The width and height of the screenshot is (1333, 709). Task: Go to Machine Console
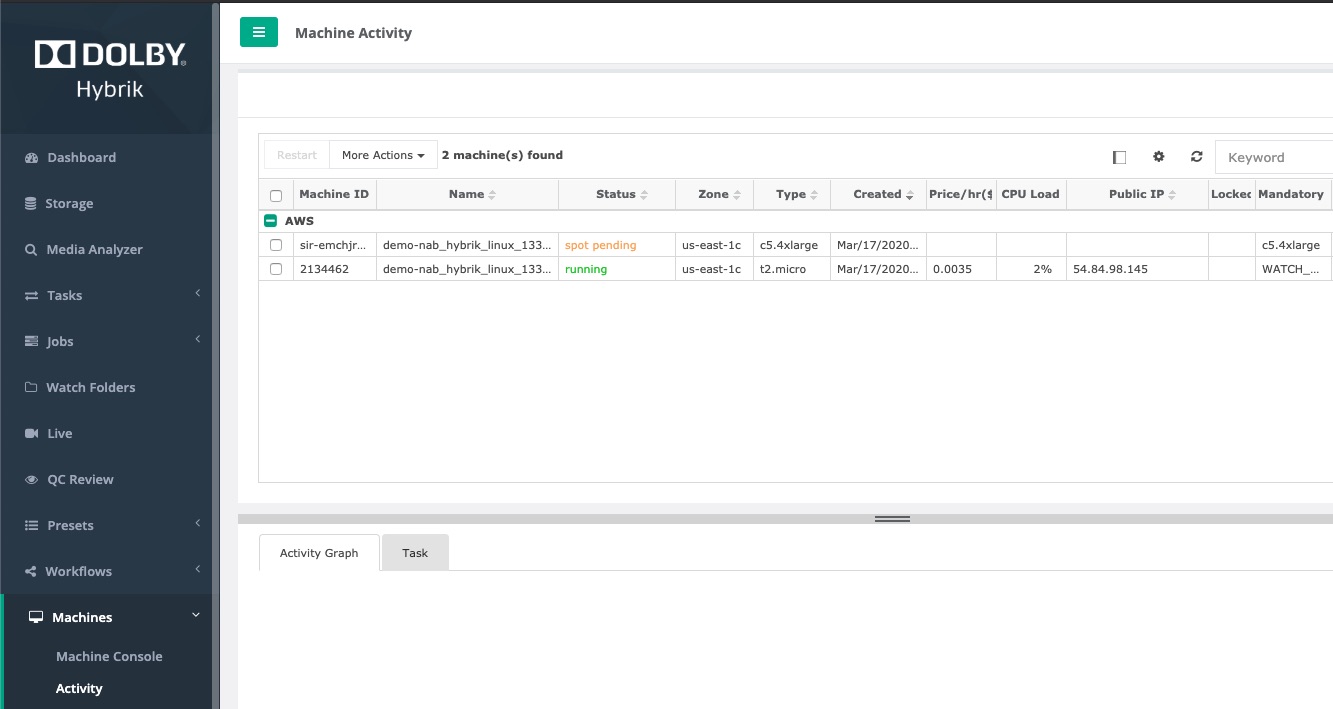pyautogui.click(x=109, y=657)
